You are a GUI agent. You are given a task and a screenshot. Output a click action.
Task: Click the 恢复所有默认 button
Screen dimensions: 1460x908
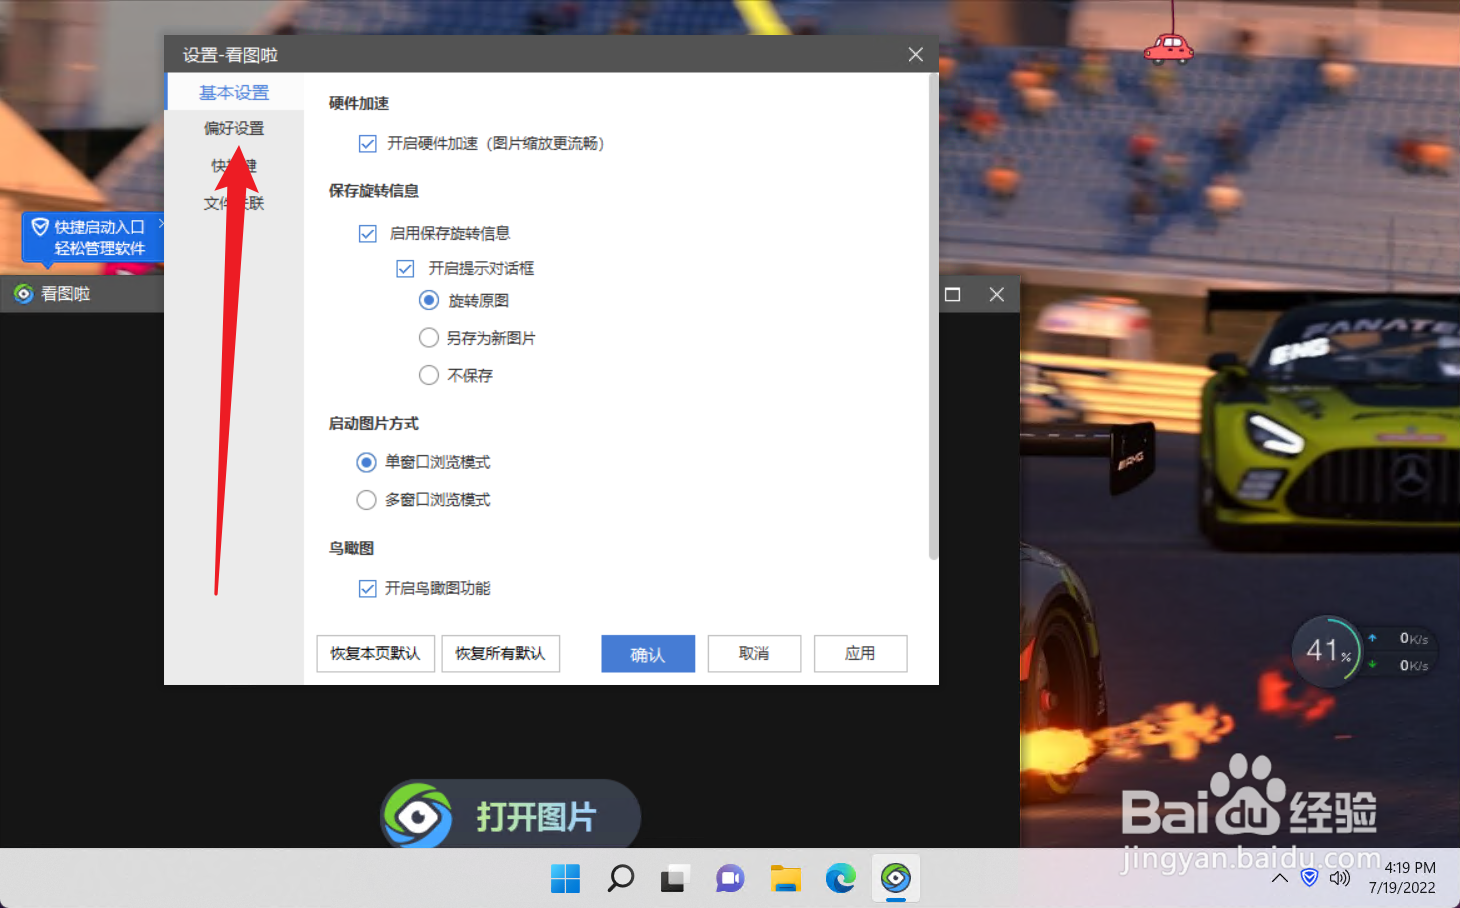(501, 653)
